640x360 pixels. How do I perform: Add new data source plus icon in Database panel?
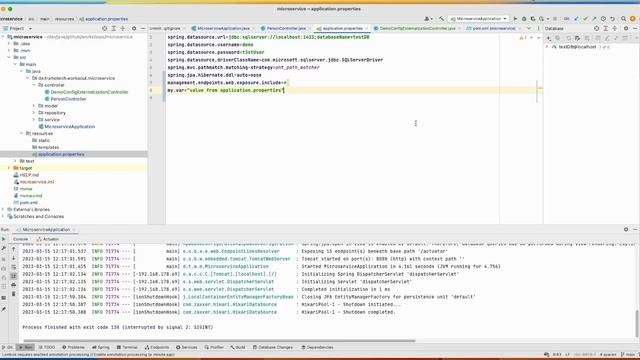(x=549, y=38)
